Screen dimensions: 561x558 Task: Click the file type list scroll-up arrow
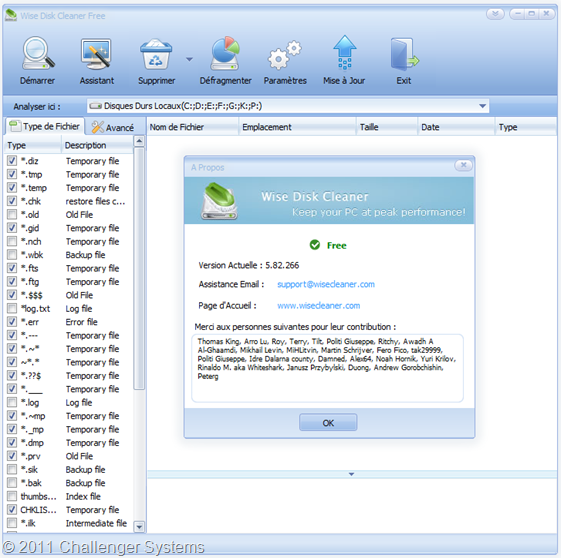point(139,141)
